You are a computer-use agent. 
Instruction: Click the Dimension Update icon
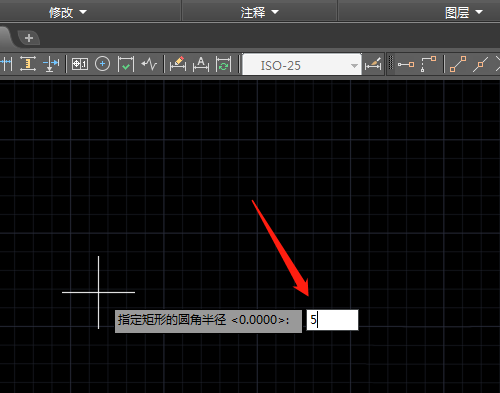223,64
